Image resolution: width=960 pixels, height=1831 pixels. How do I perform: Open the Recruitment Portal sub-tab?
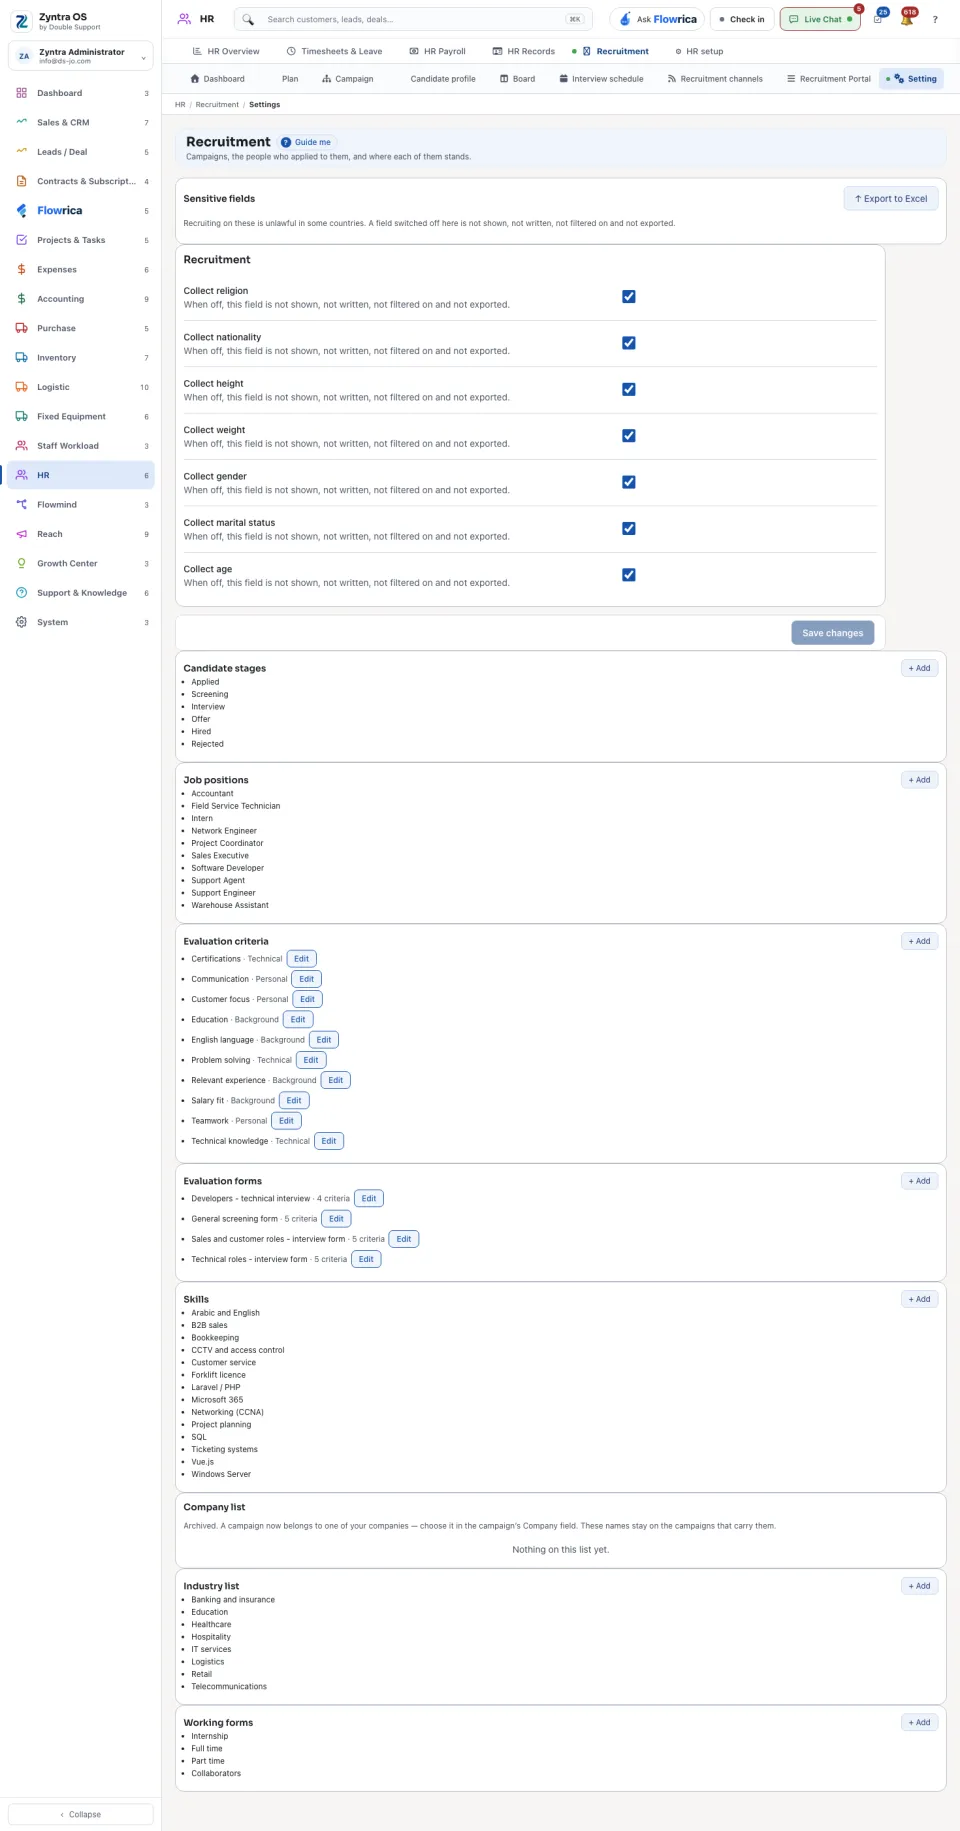[x=829, y=79]
